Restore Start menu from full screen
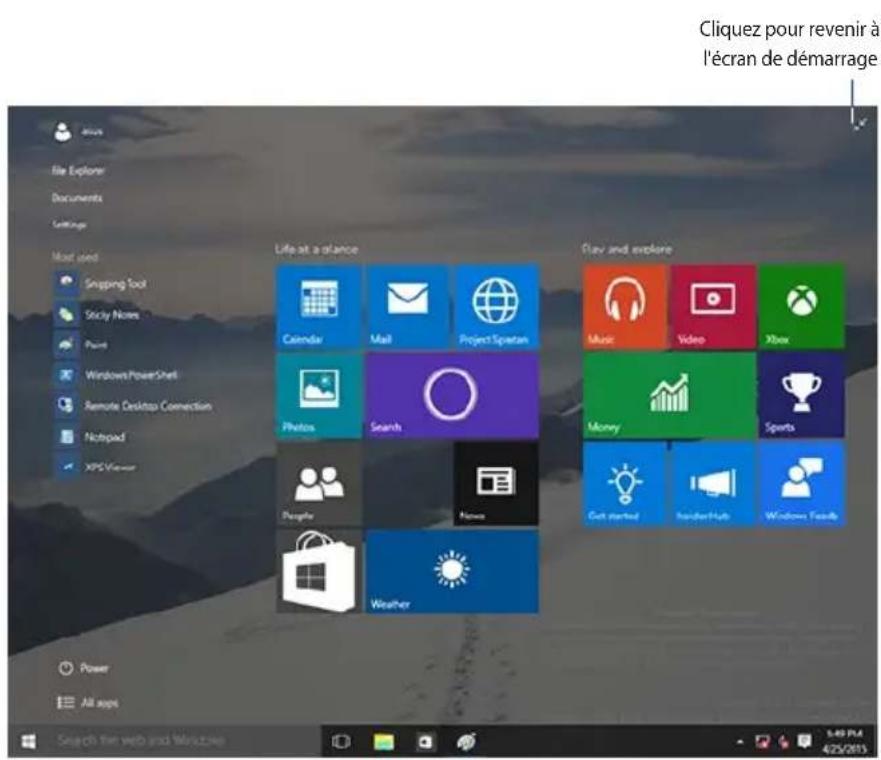The height and width of the screenshot is (760, 881). tap(860, 124)
